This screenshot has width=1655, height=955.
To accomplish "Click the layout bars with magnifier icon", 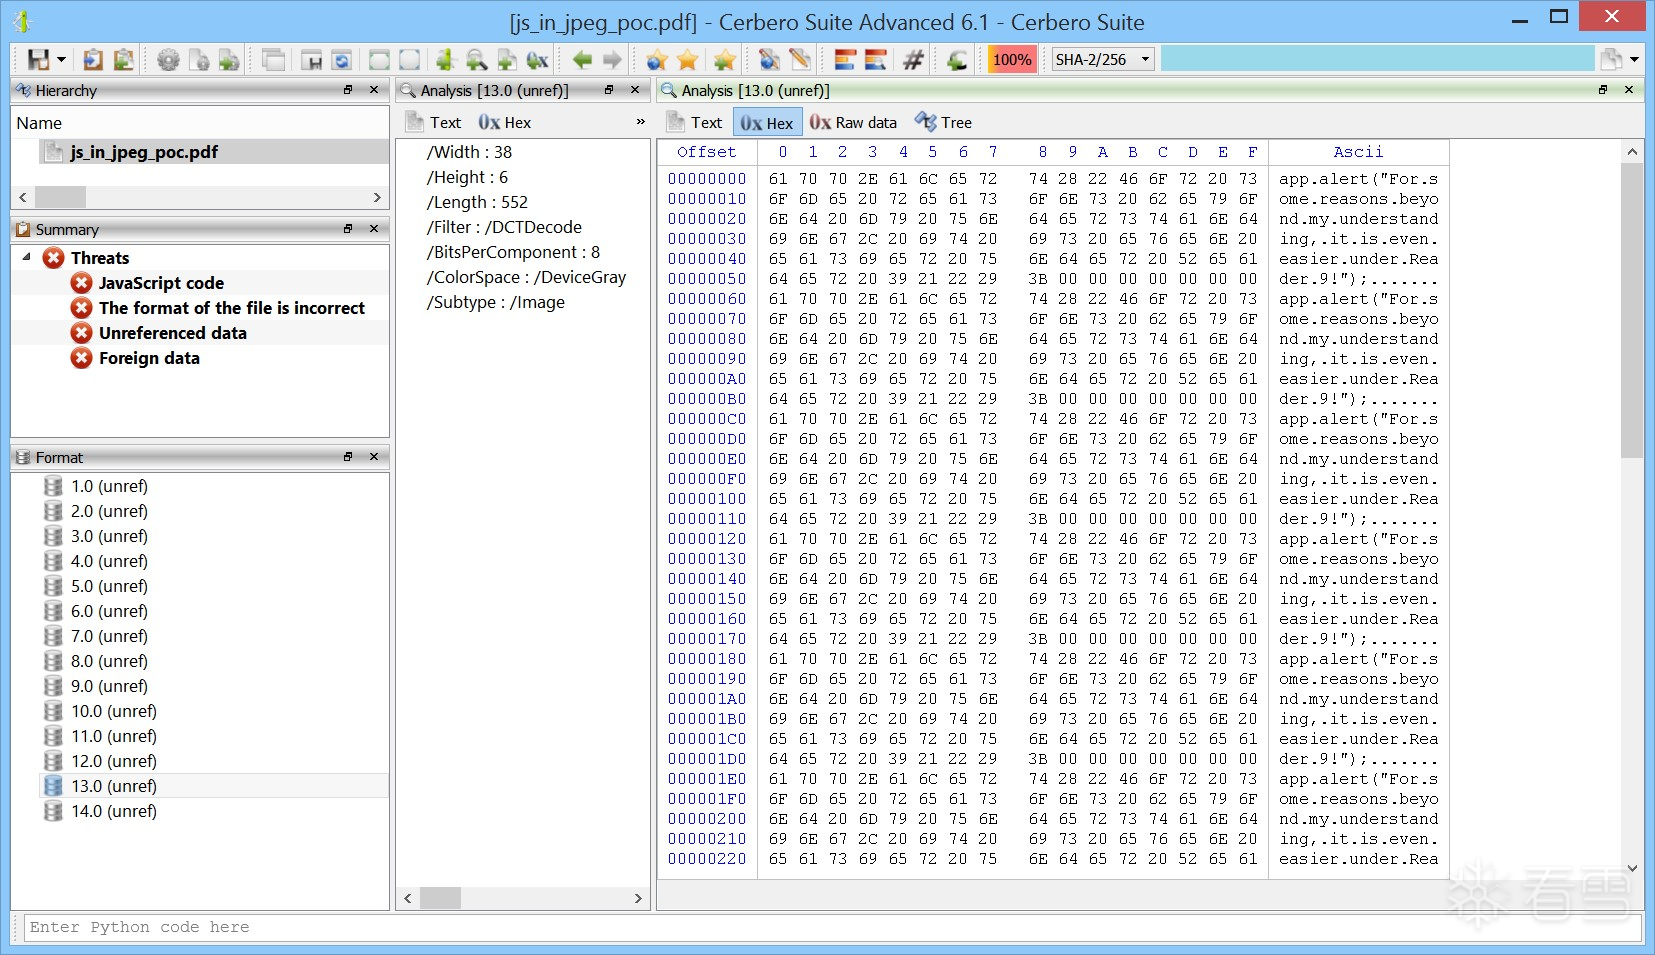I will (876, 60).
